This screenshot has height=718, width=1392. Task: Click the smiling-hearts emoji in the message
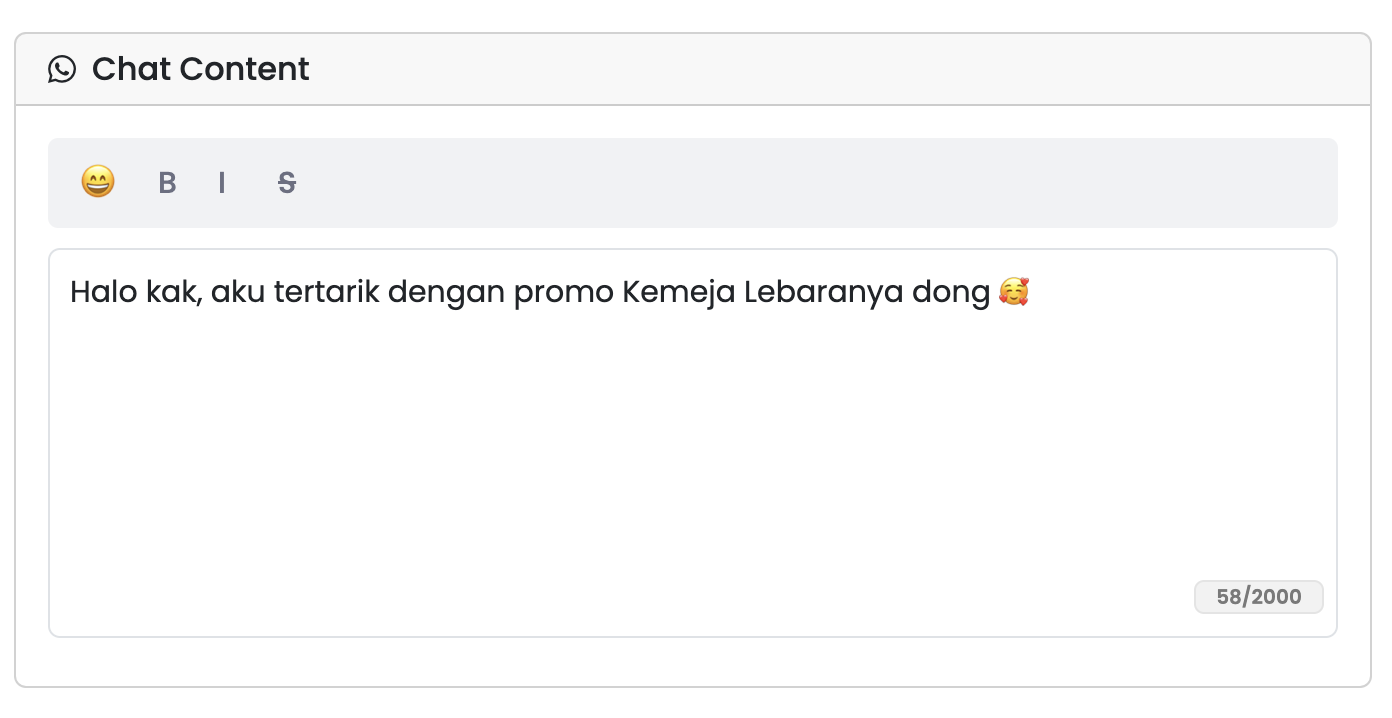(1014, 292)
